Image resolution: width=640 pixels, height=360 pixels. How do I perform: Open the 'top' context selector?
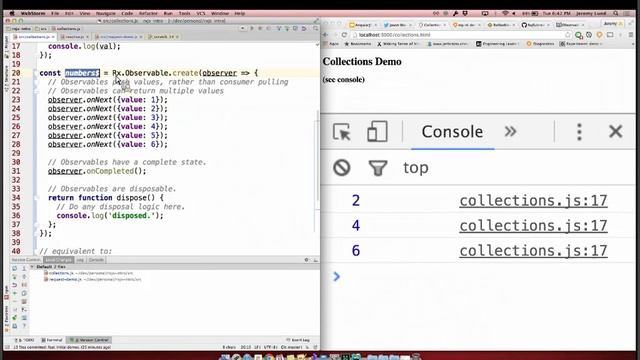(416, 168)
